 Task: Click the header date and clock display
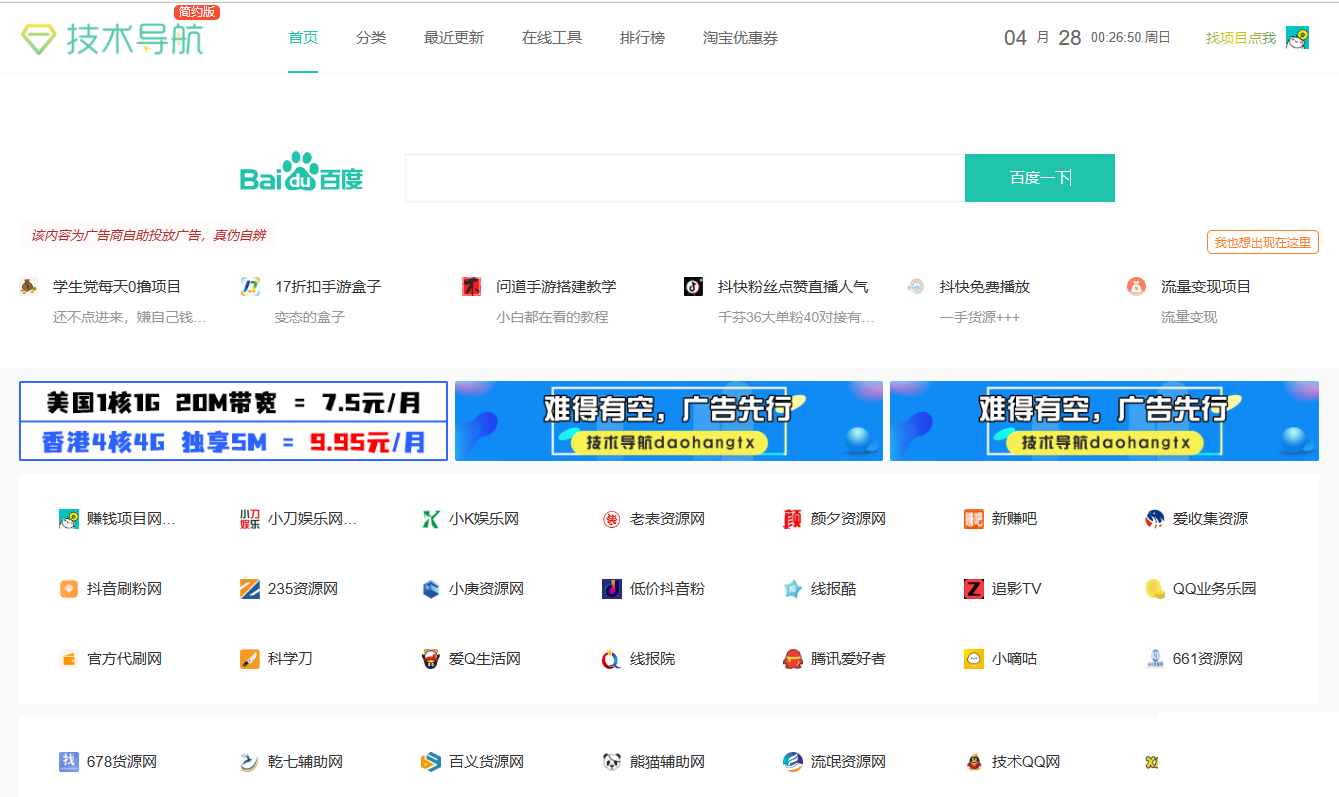(1087, 38)
